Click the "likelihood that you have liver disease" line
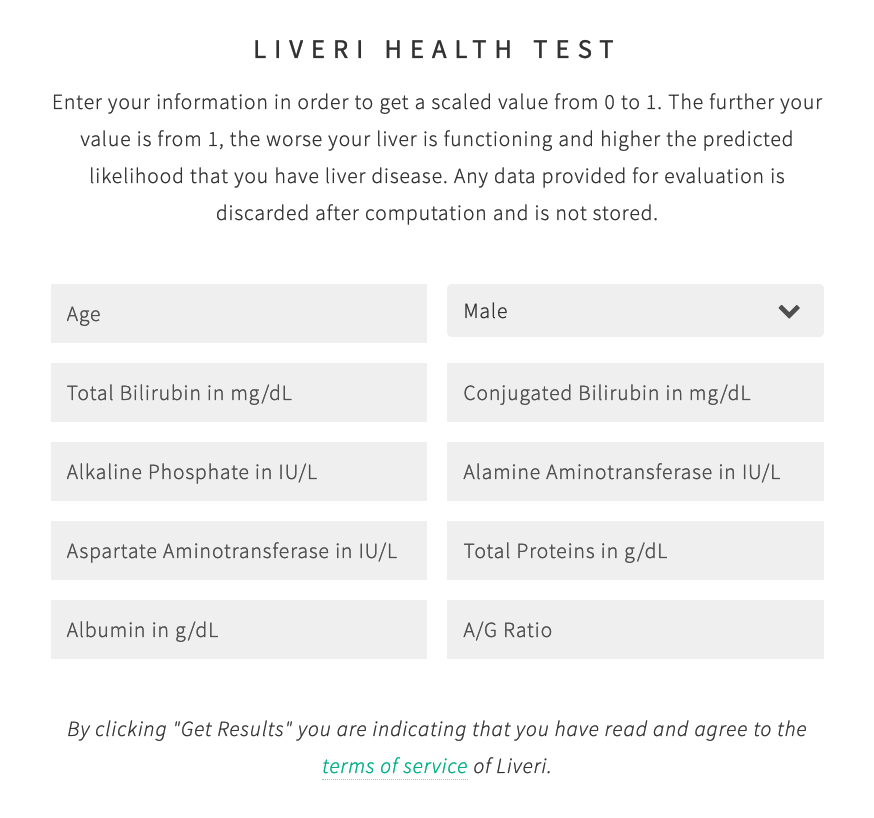The width and height of the screenshot is (874, 818). pyautogui.click(x=437, y=176)
